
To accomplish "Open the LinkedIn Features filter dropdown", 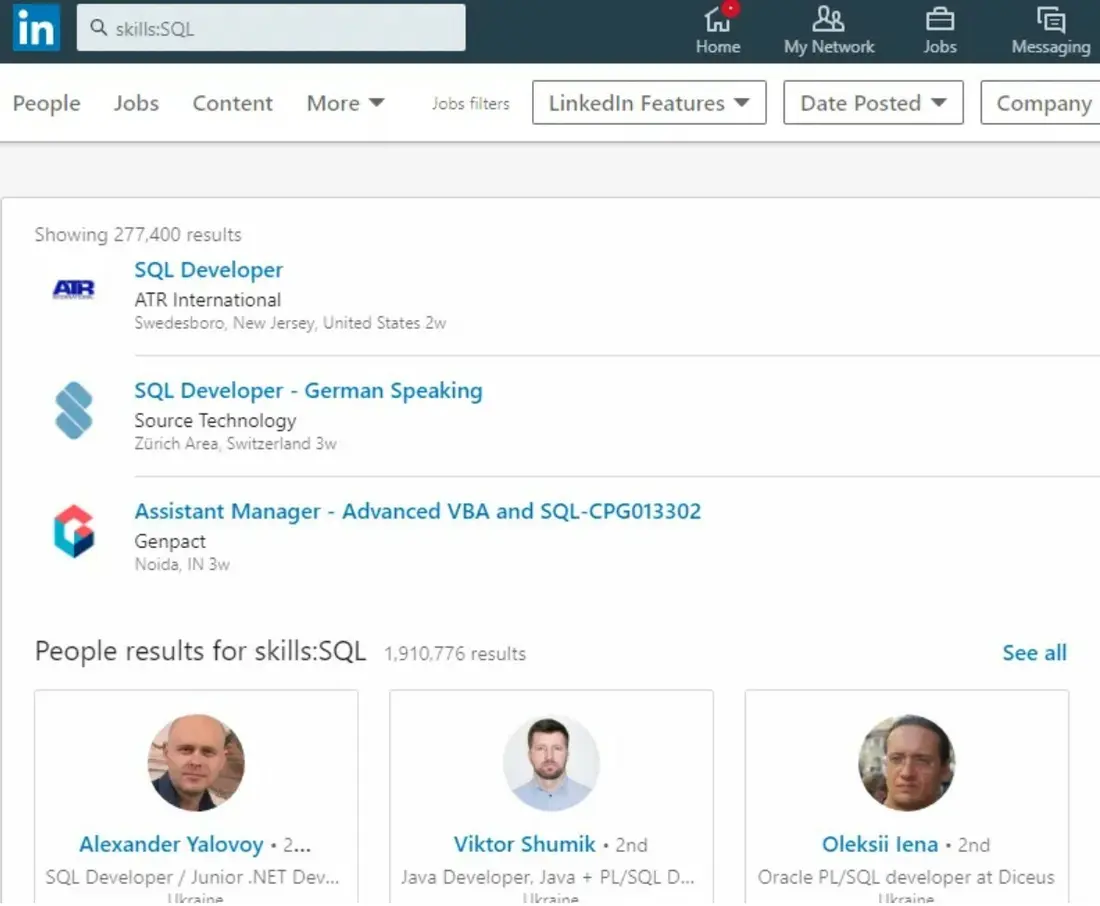I will click(649, 102).
